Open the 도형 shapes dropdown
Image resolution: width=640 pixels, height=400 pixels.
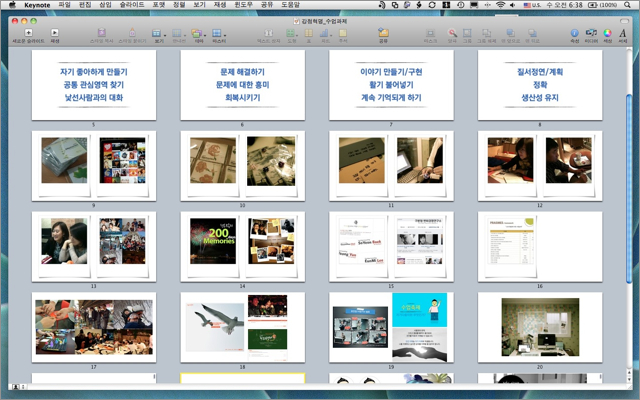[x=291, y=36]
